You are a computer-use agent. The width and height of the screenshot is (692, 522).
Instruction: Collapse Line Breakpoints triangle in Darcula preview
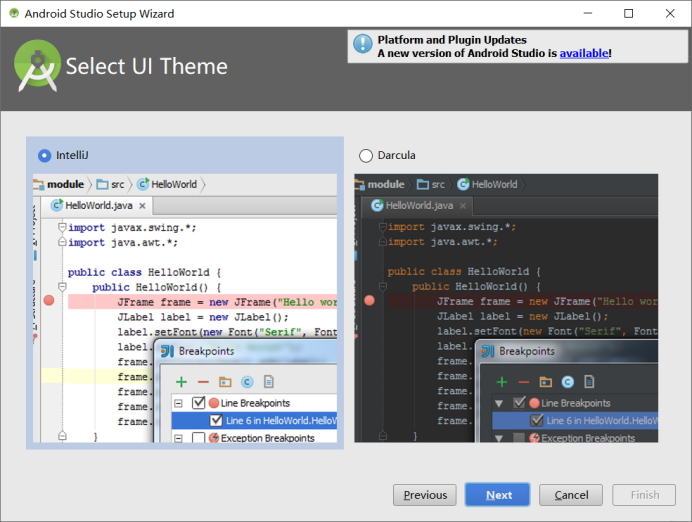pyautogui.click(x=499, y=403)
